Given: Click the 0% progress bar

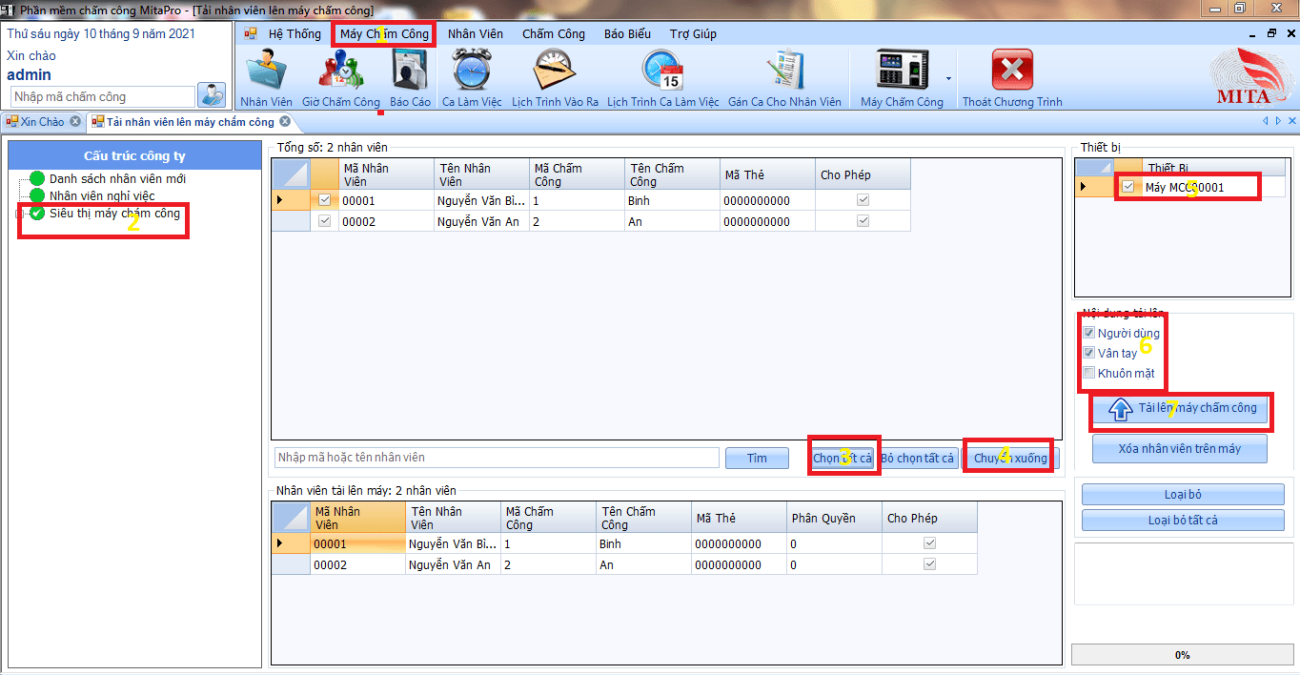Looking at the screenshot, I should (1182, 655).
